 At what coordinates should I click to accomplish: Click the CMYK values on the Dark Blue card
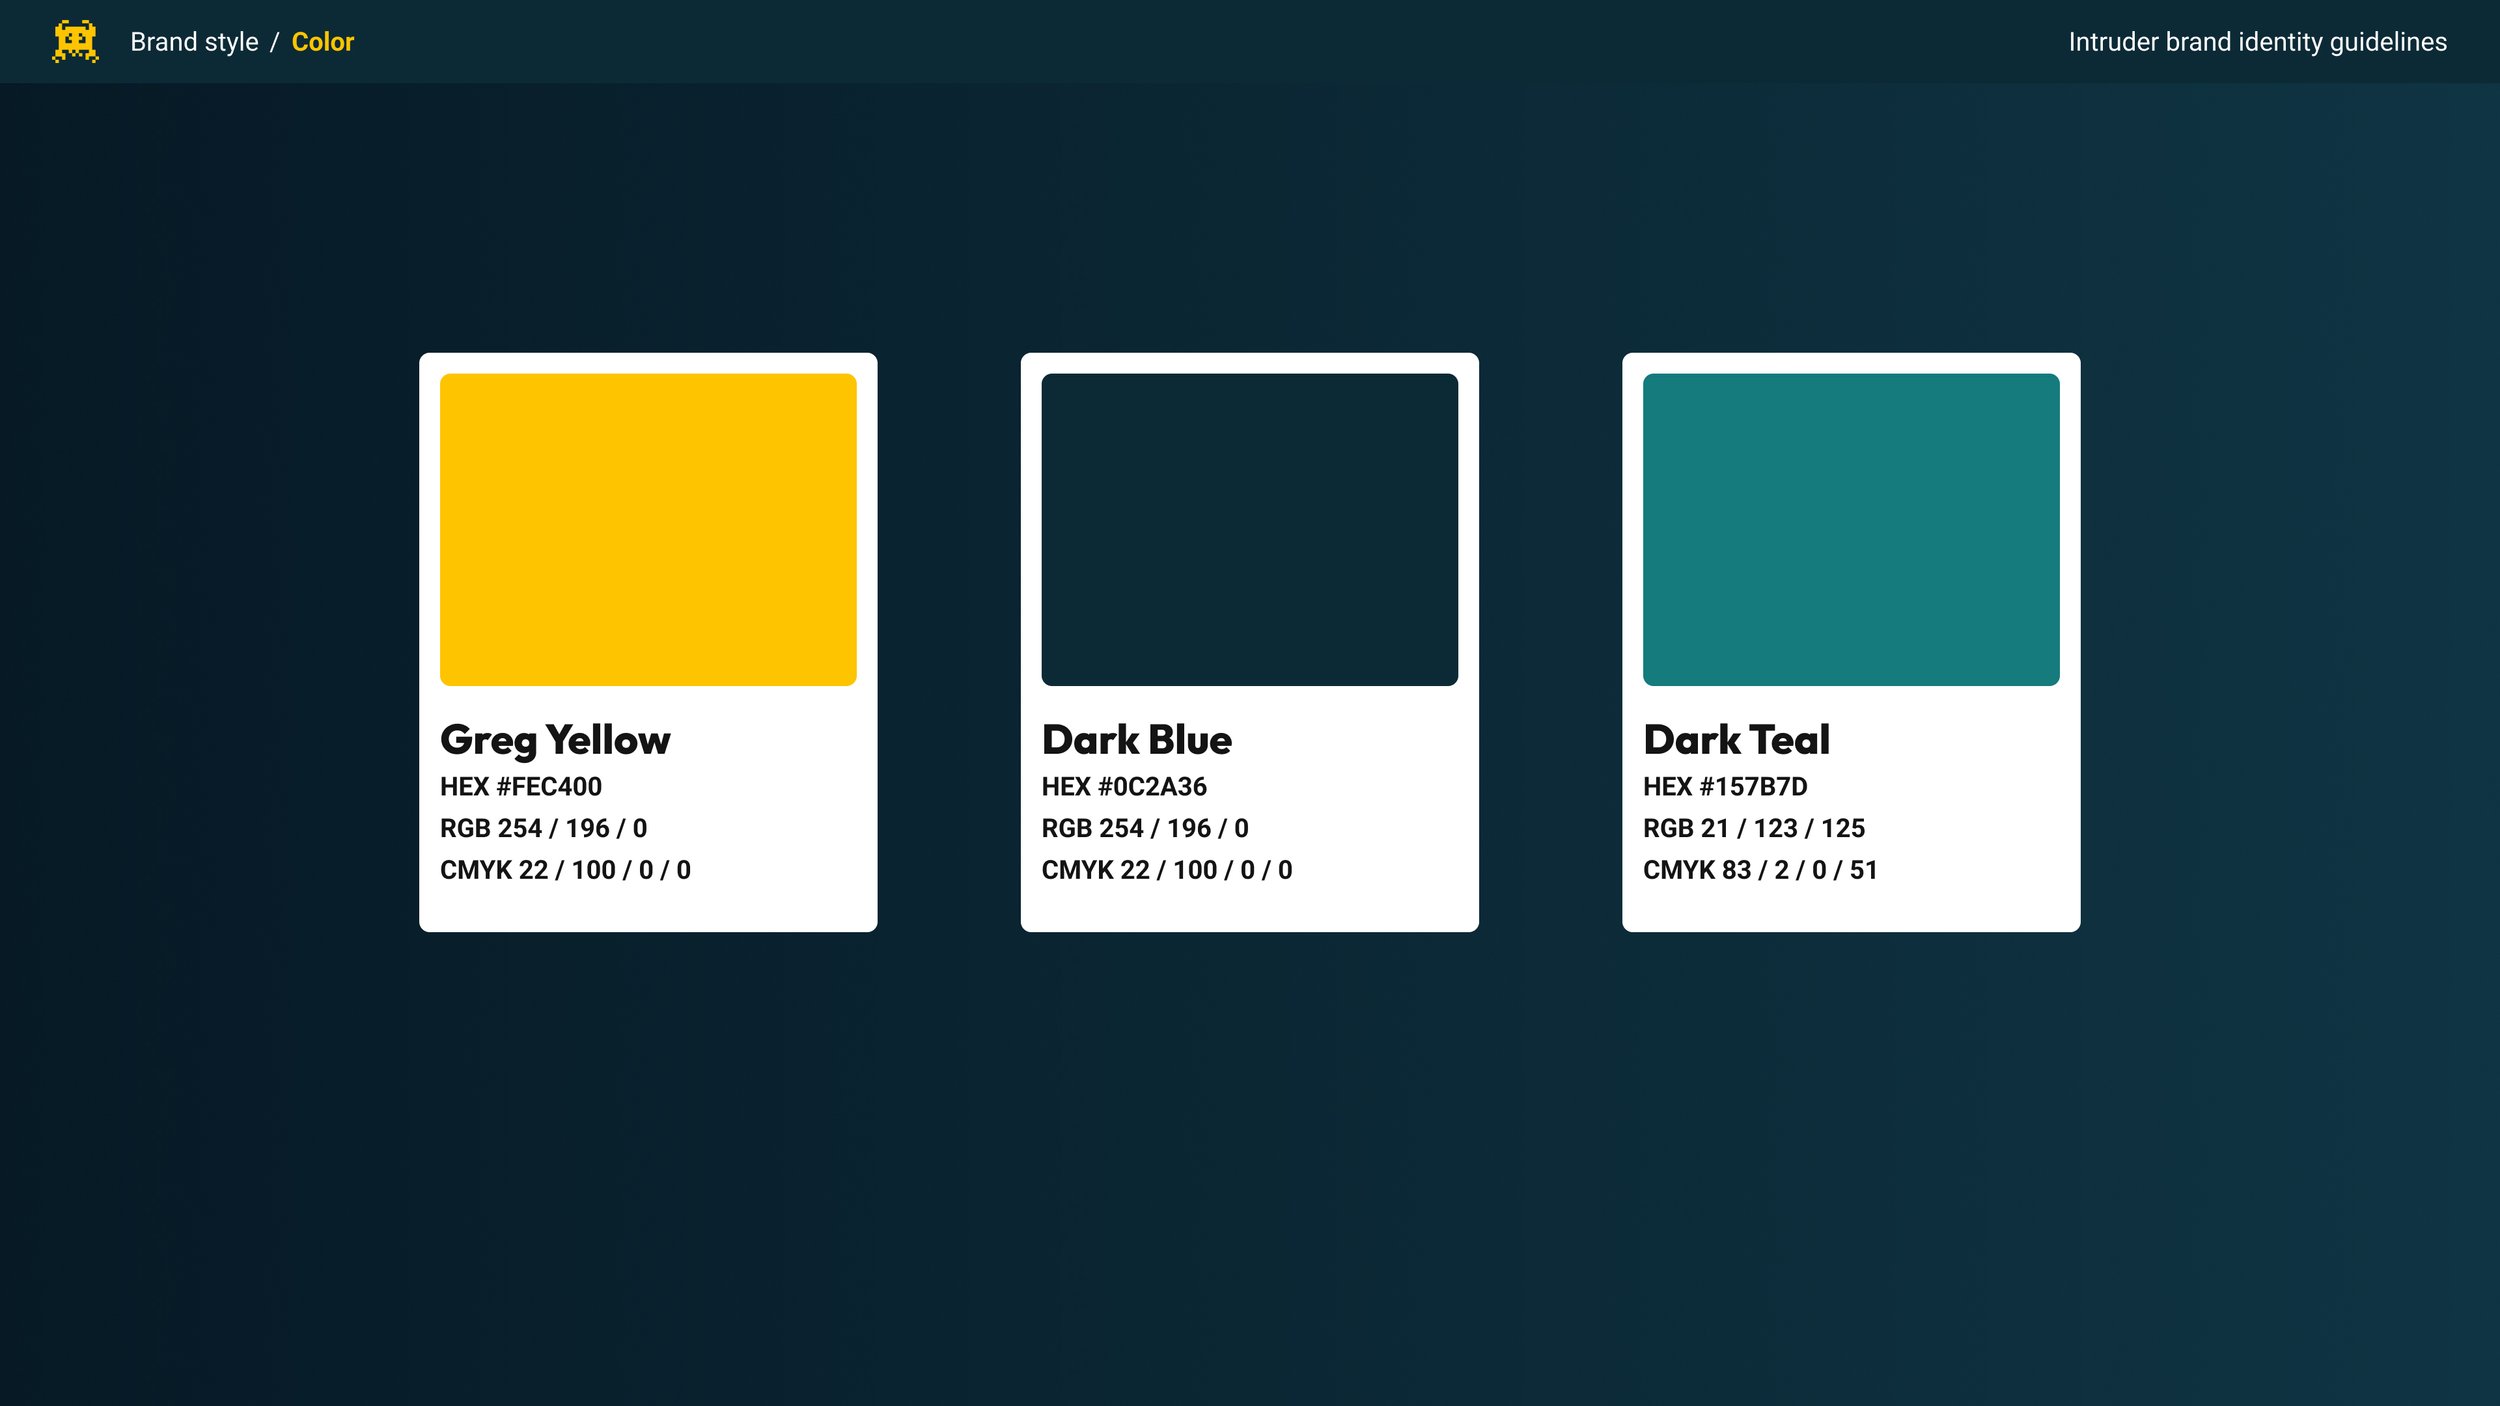[1166, 870]
